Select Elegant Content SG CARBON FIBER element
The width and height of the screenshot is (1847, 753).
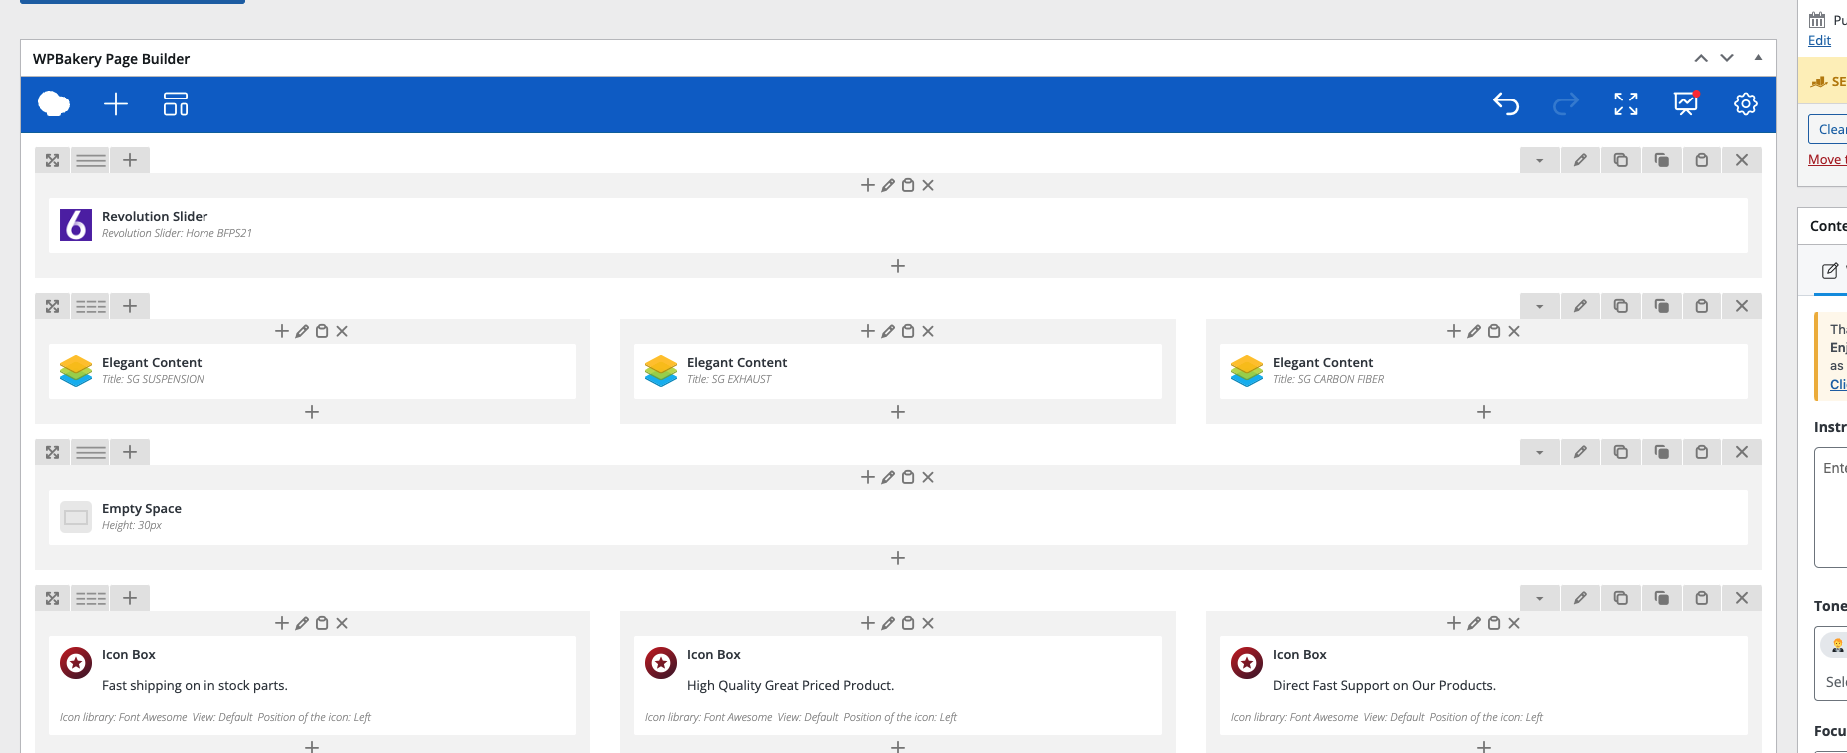(x=1484, y=371)
